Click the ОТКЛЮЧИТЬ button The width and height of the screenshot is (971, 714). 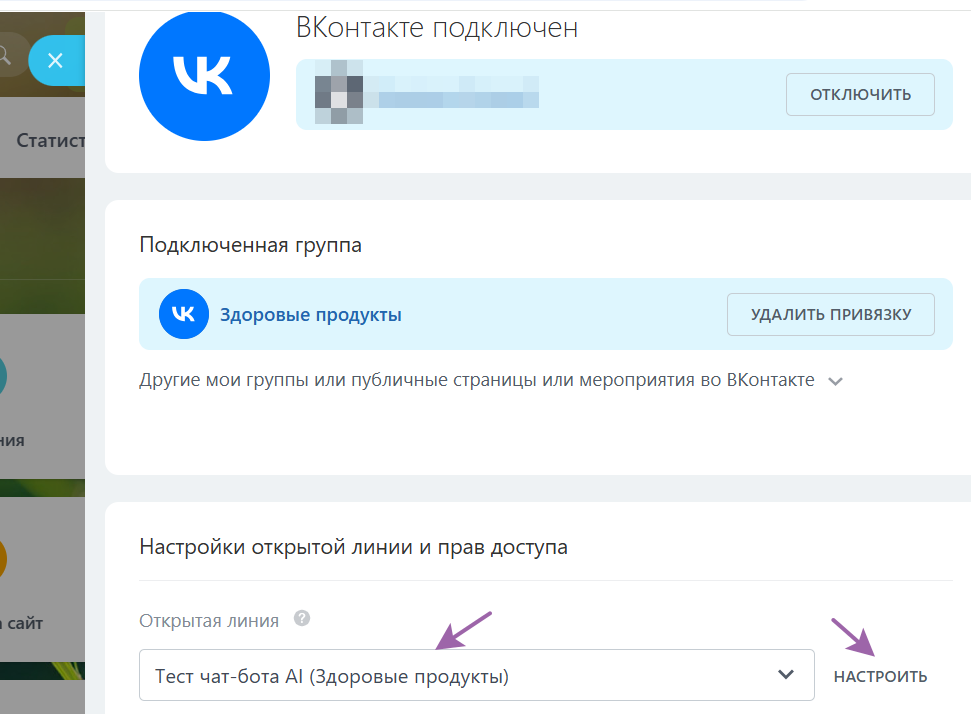[x=860, y=93]
